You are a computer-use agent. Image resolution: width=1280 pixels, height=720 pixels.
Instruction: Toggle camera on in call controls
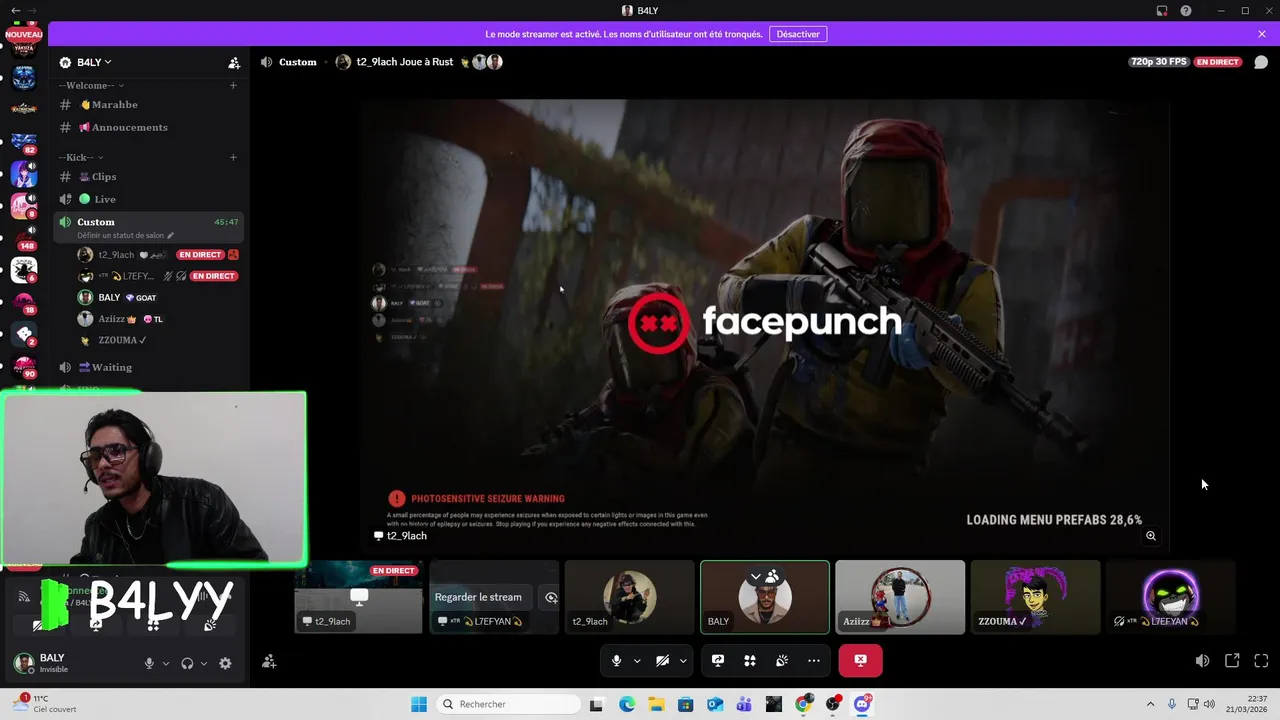(662, 660)
